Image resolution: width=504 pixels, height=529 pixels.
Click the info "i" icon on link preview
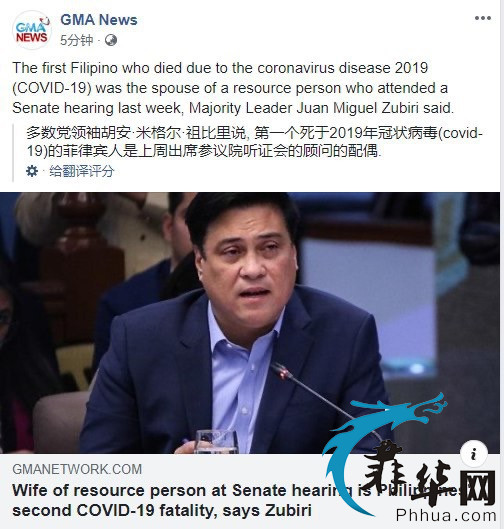(x=474, y=454)
